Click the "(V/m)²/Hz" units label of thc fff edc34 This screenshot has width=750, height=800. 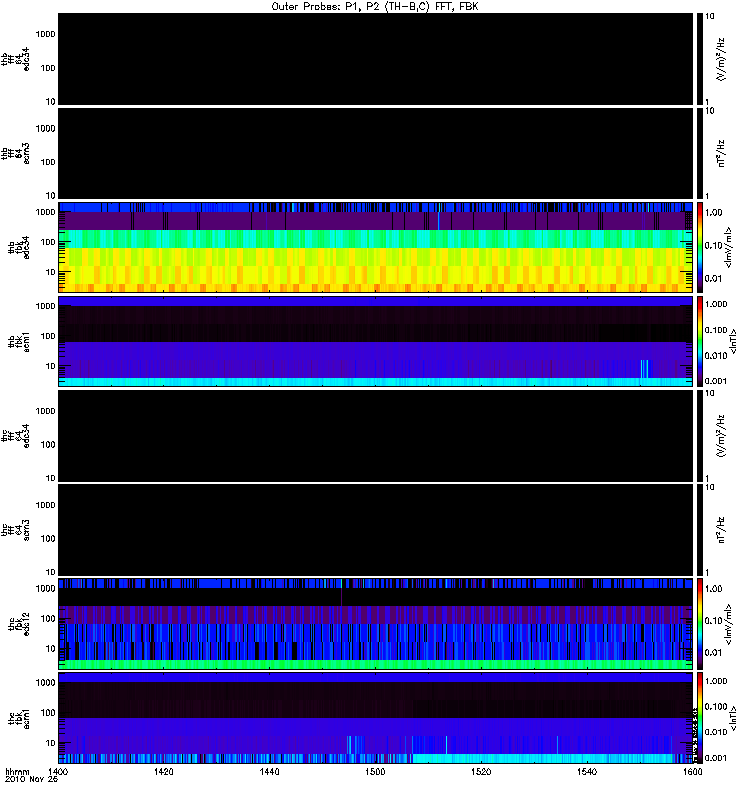[x=721, y=436]
